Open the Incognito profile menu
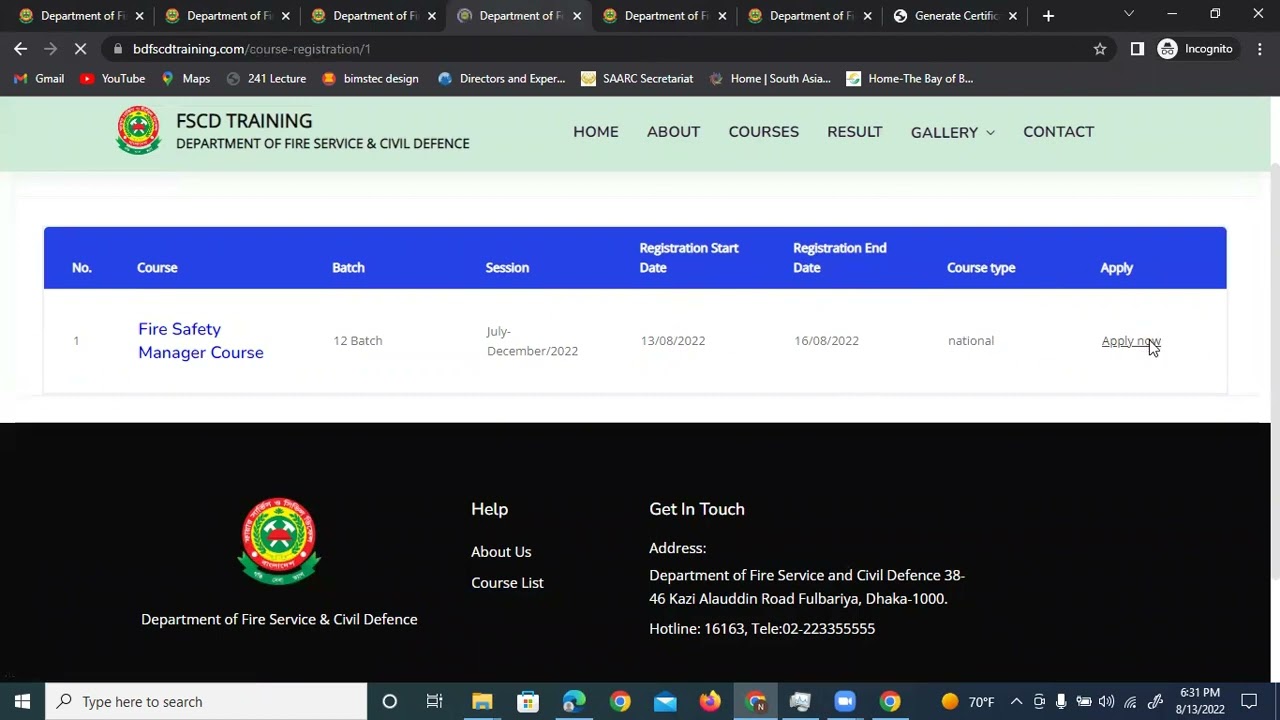 point(1195,49)
